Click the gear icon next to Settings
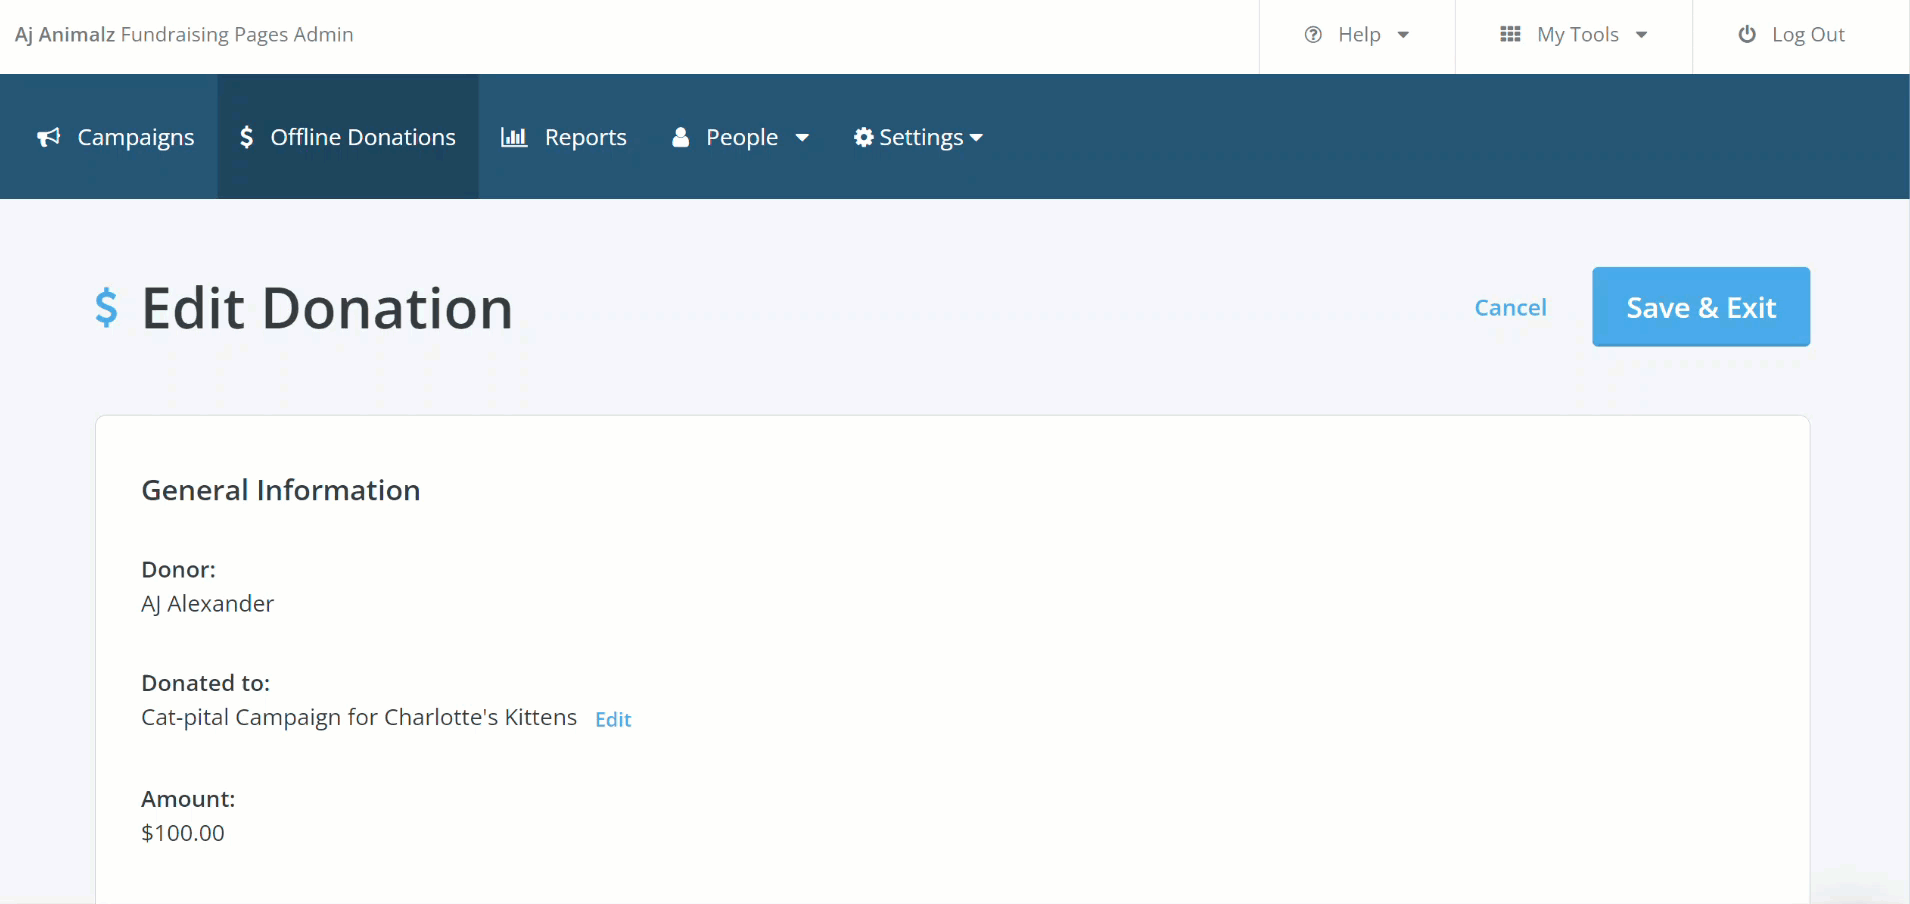This screenshot has width=1910, height=904. (864, 137)
